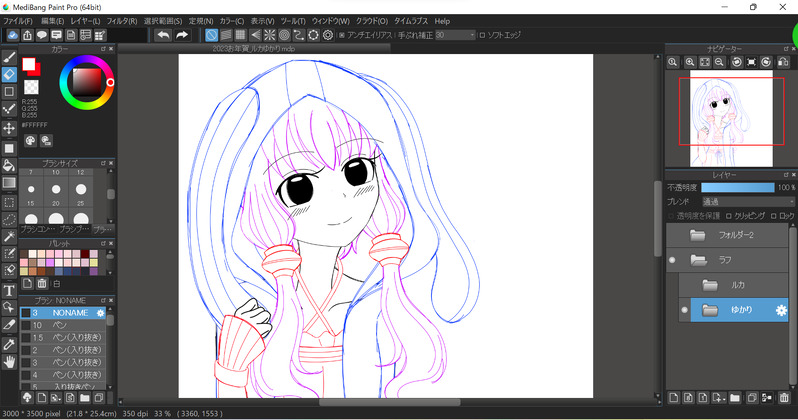Screen dimensions: 798x420
Task: Select the NONAME brush row
Action: coord(63,313)
